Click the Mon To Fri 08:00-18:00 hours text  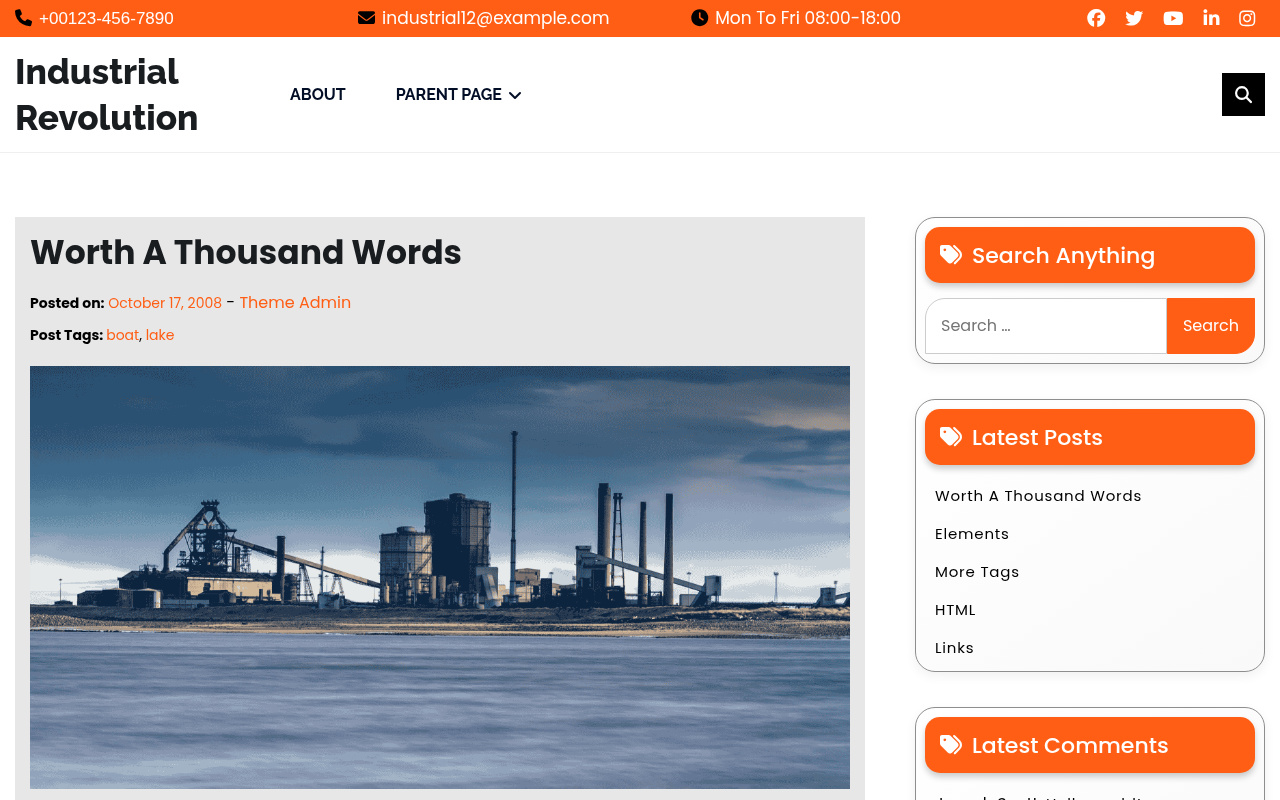click(x=808, y=18)
